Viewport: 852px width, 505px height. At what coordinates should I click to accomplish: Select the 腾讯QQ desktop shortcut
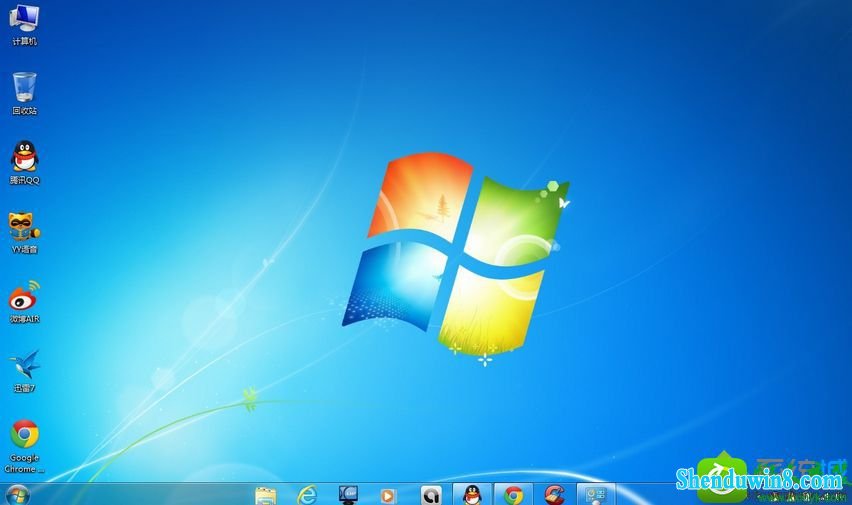24,163
